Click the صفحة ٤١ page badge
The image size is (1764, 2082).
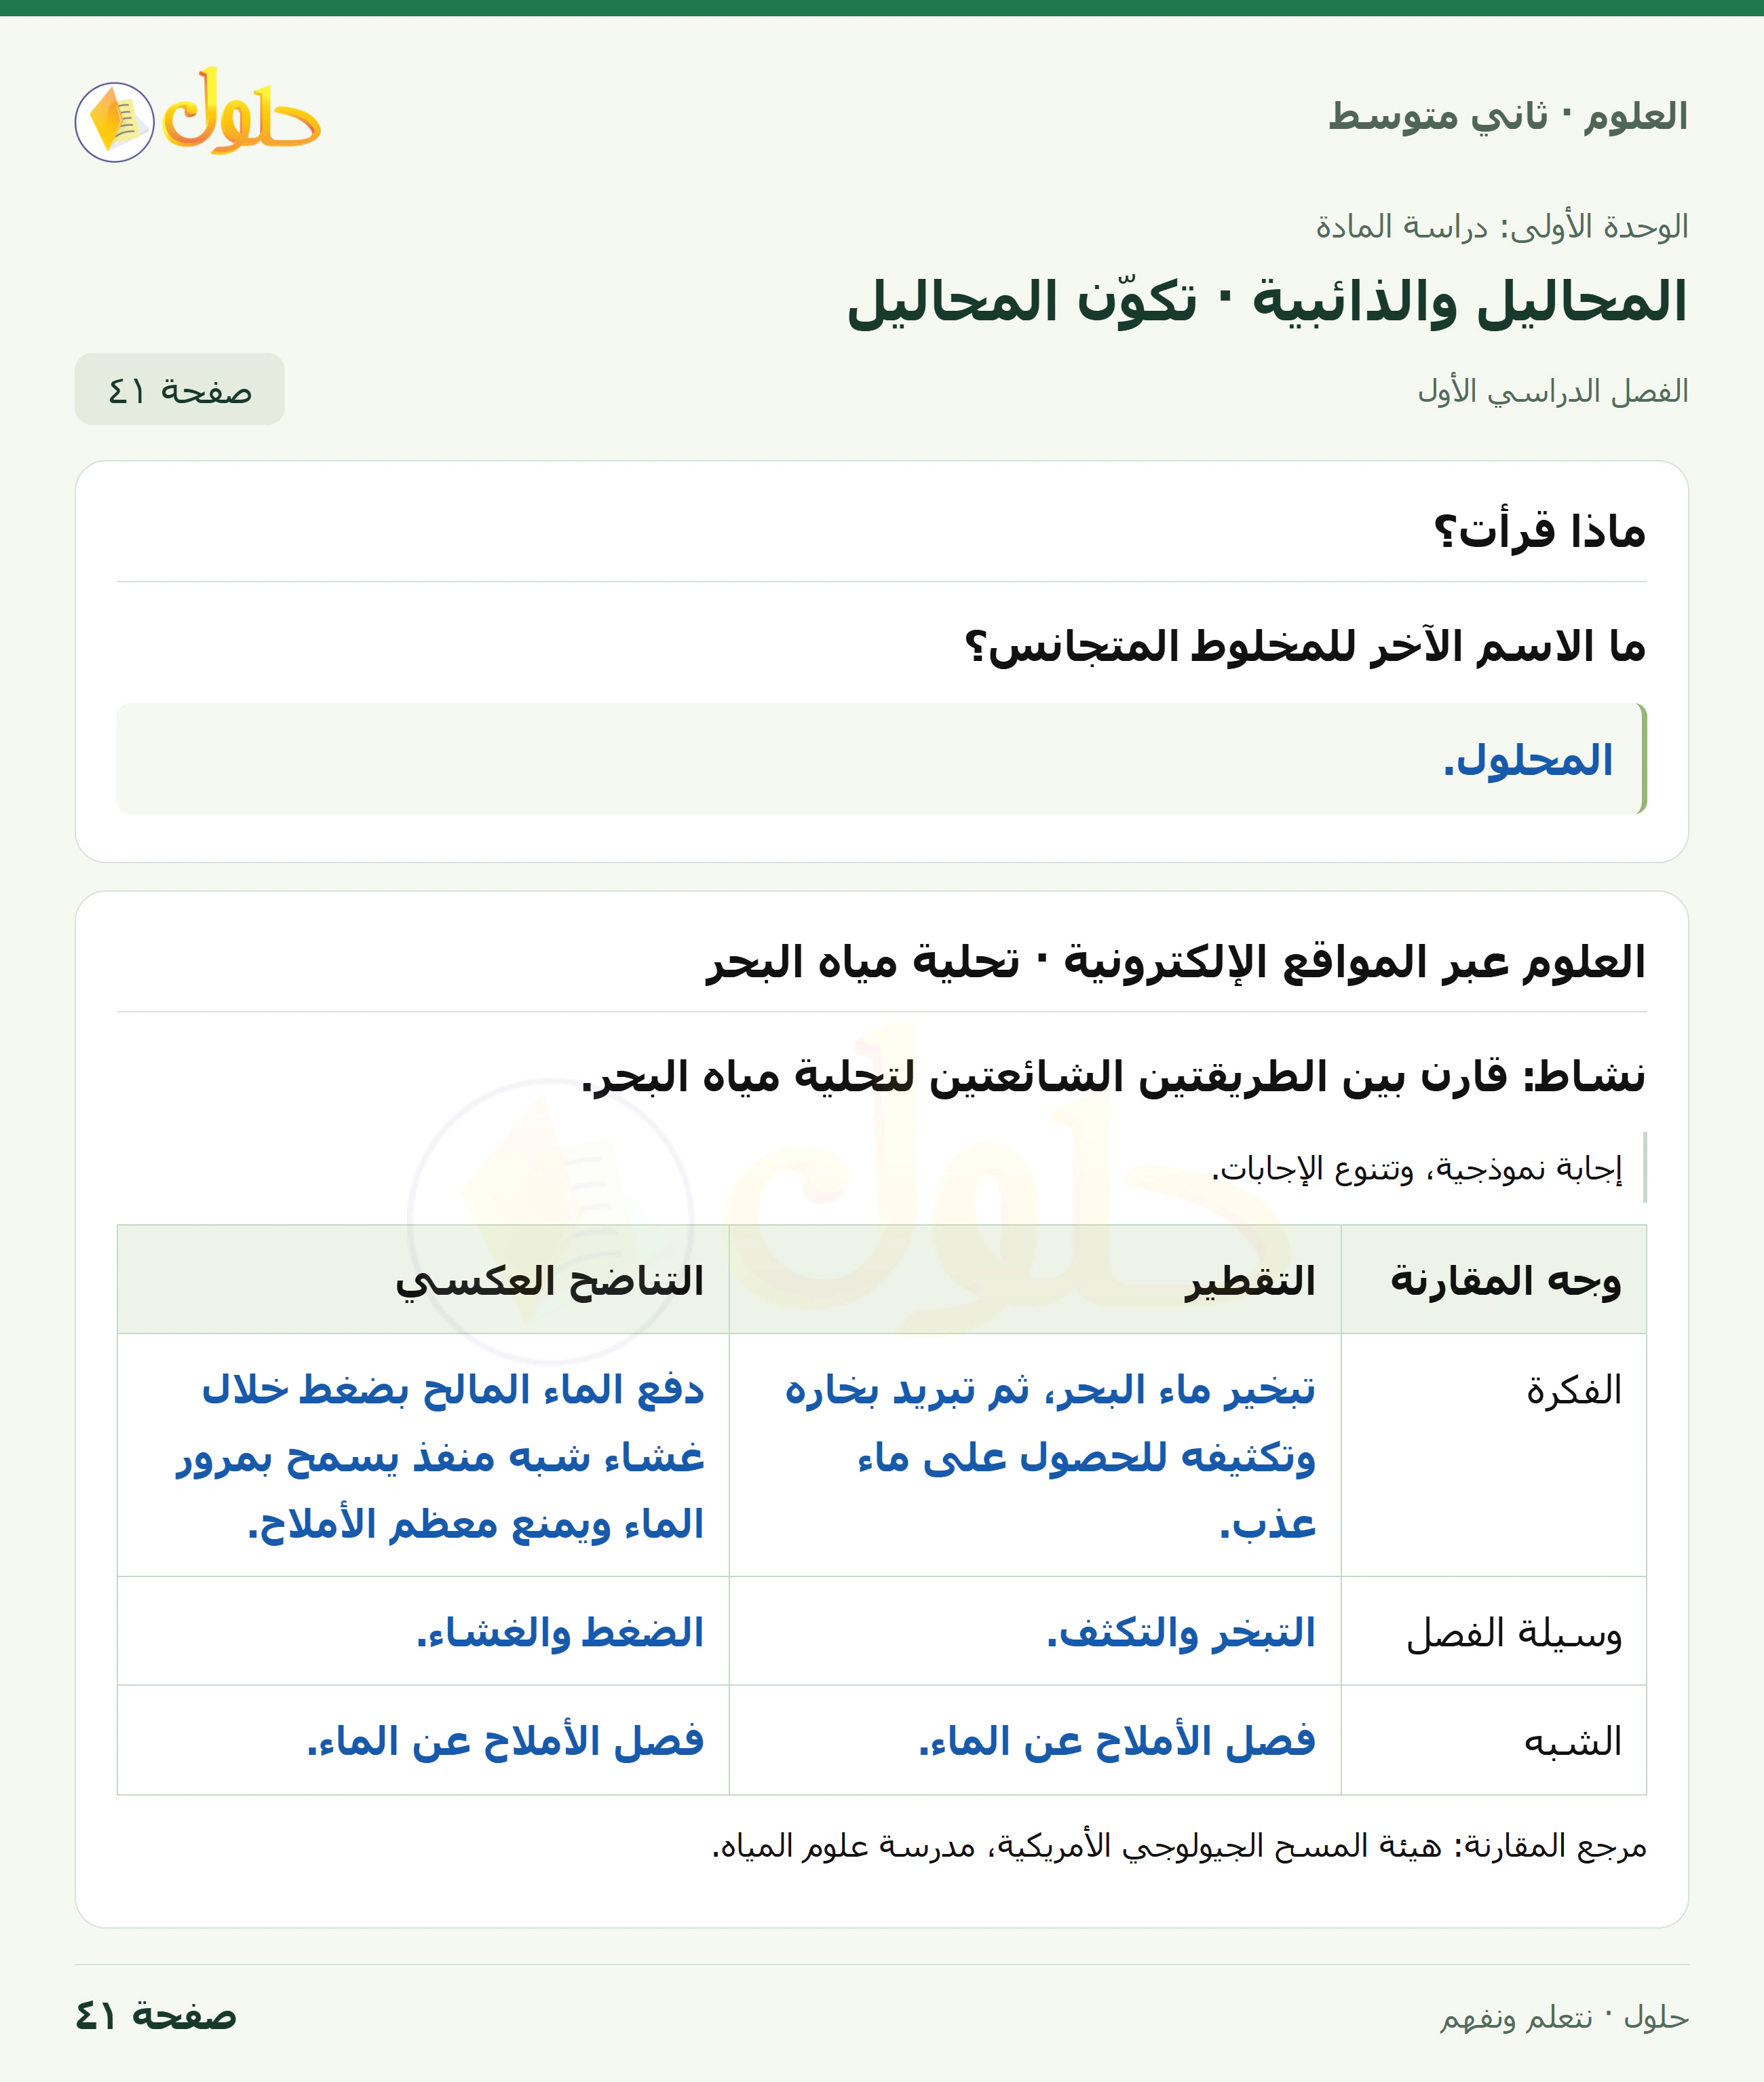click(x=180, y=389)
